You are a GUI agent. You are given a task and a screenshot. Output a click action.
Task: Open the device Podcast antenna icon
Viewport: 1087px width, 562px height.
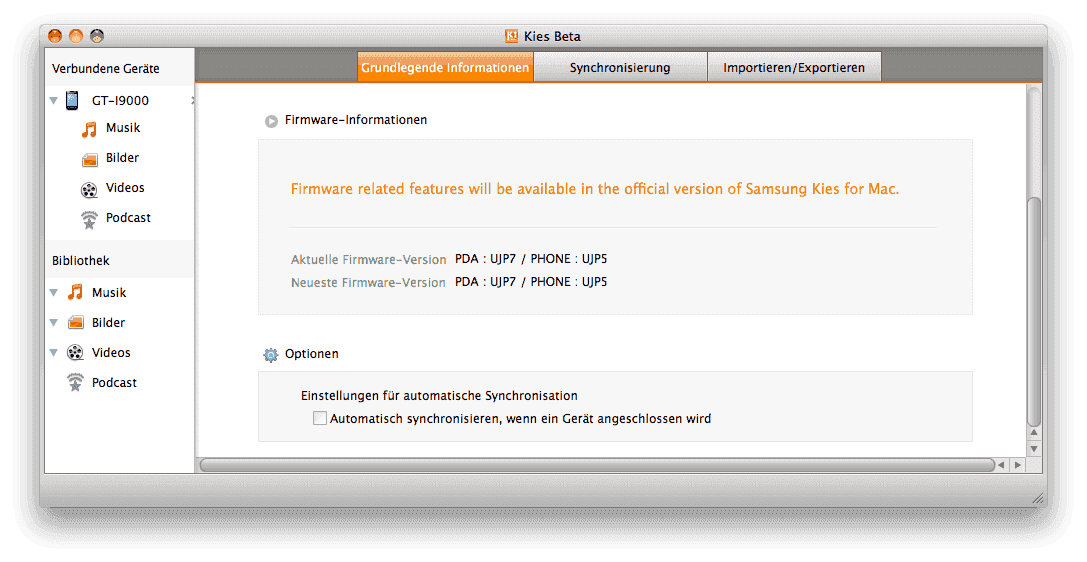click(89, 220)
